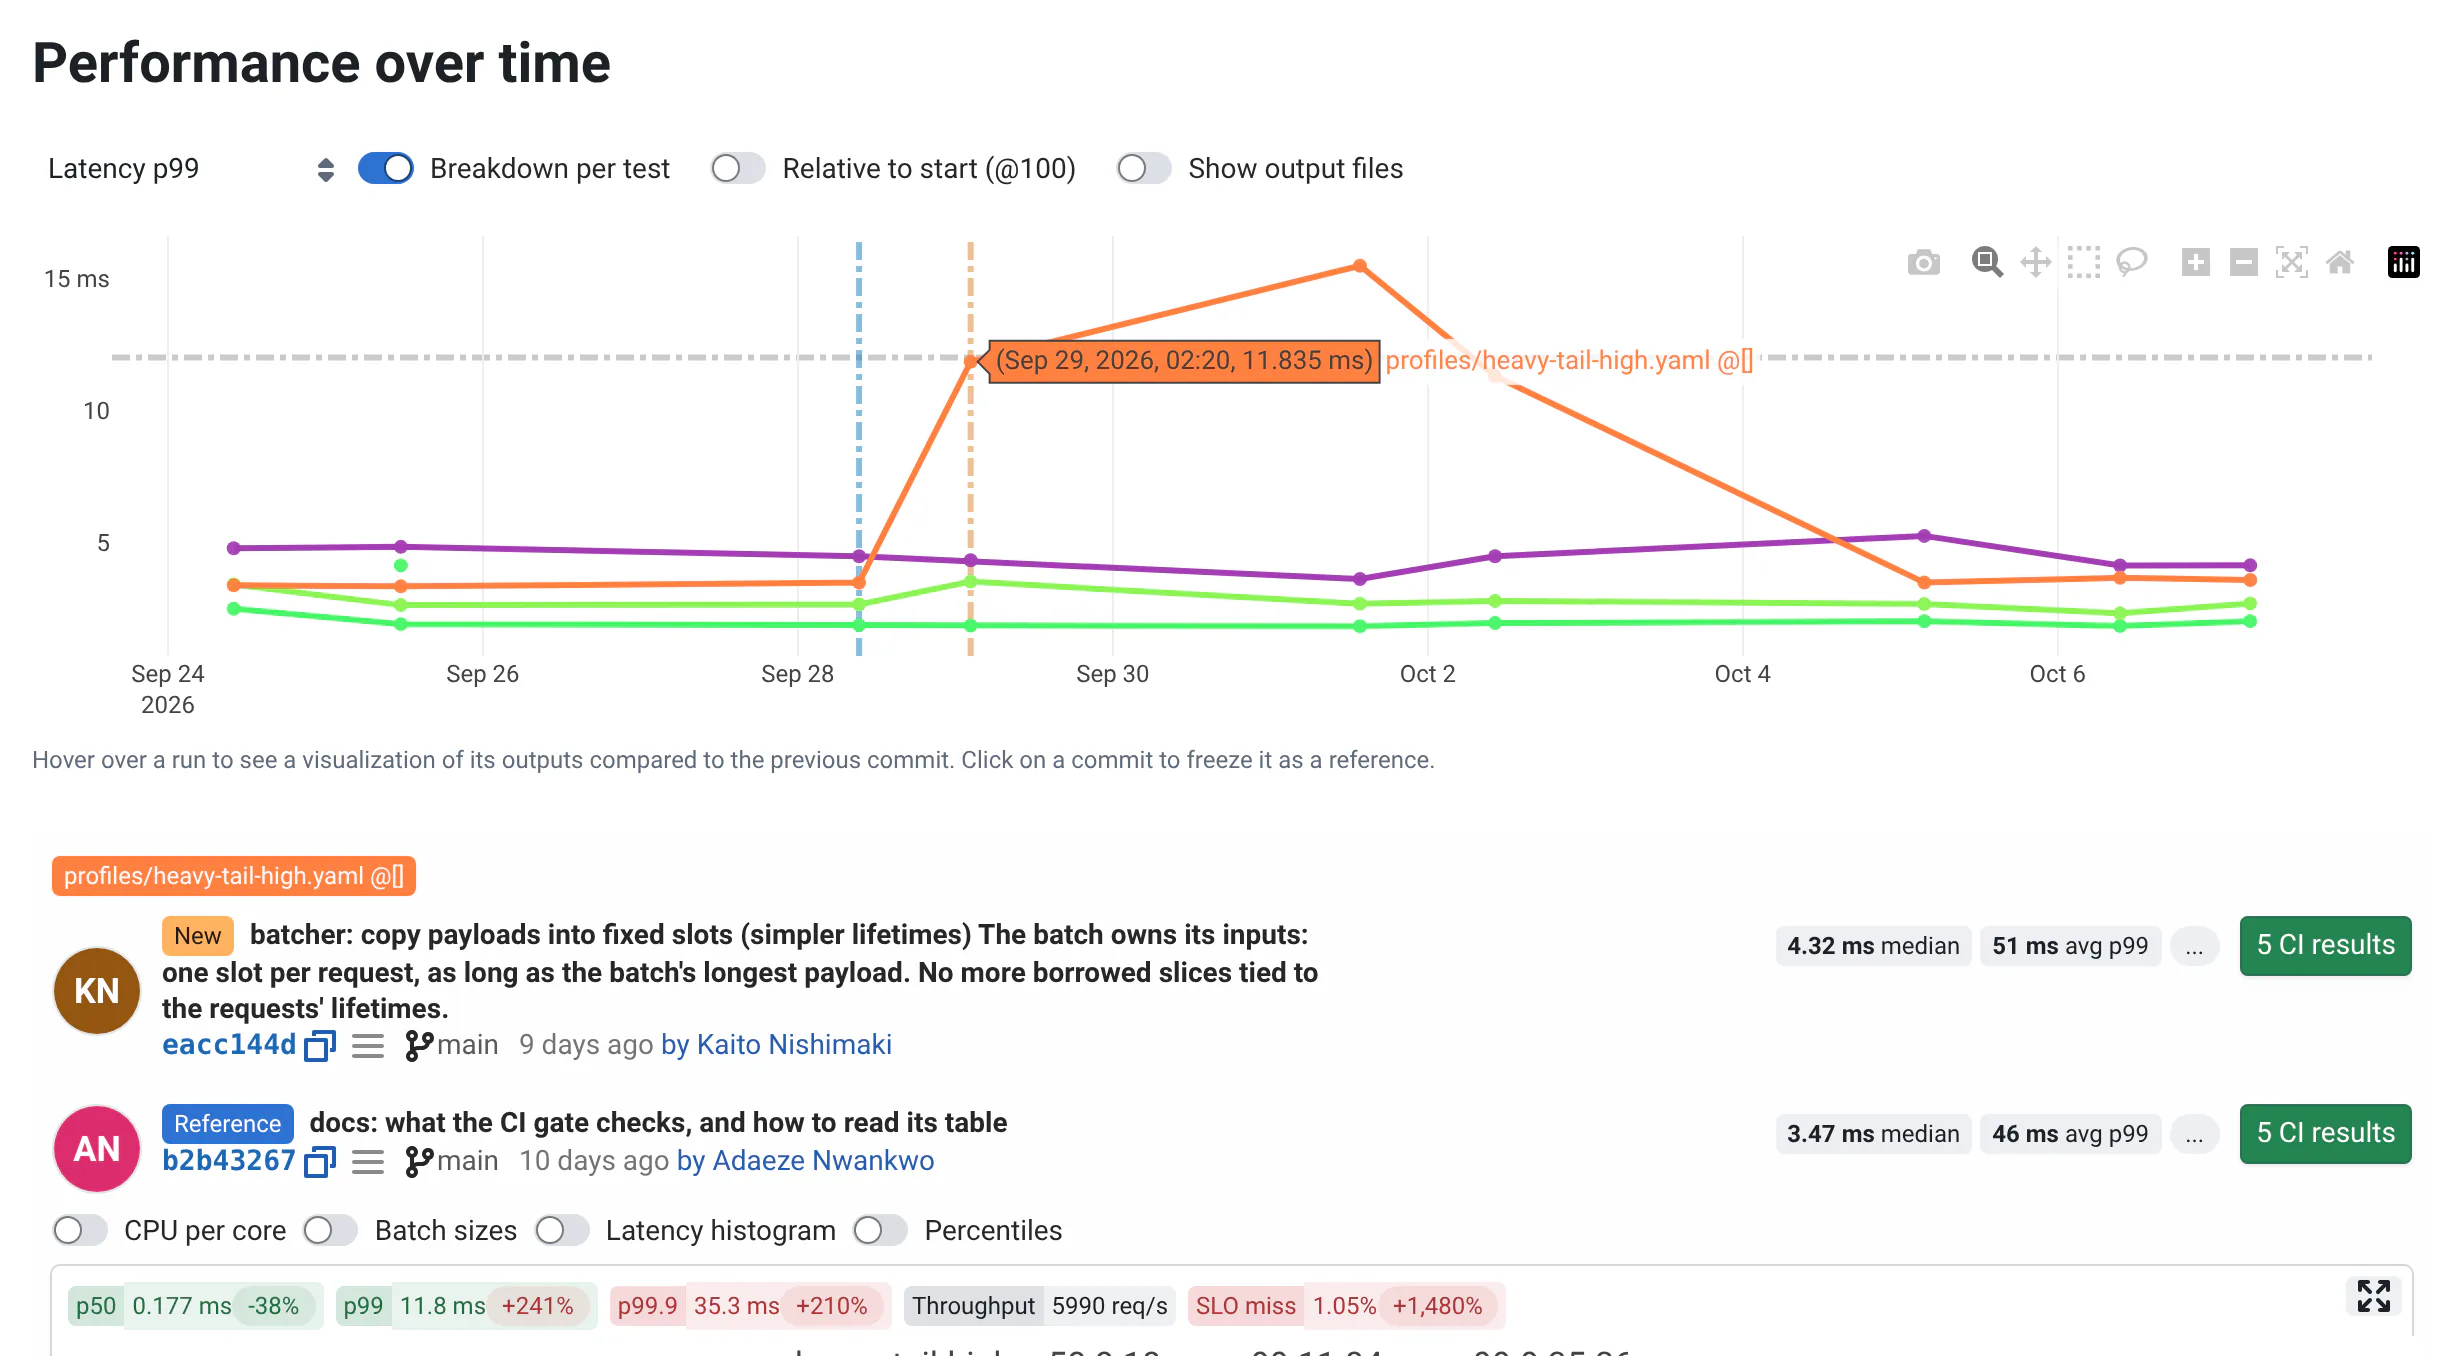Click the KN avatar
The width and height of the screenshot is (2442, 1356).
click(x=96, y=990)
